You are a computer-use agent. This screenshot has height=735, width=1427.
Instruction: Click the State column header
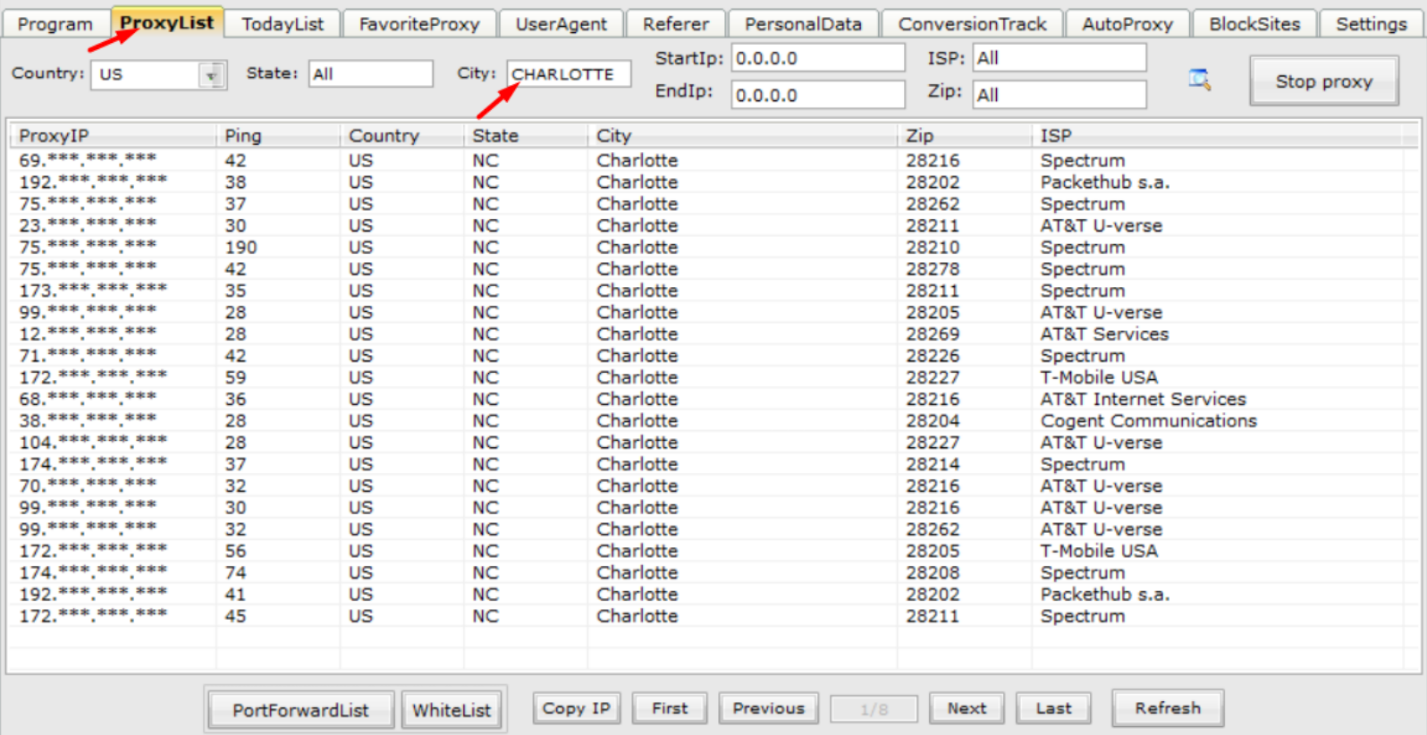pyautogui.click(x=526, y=136)
